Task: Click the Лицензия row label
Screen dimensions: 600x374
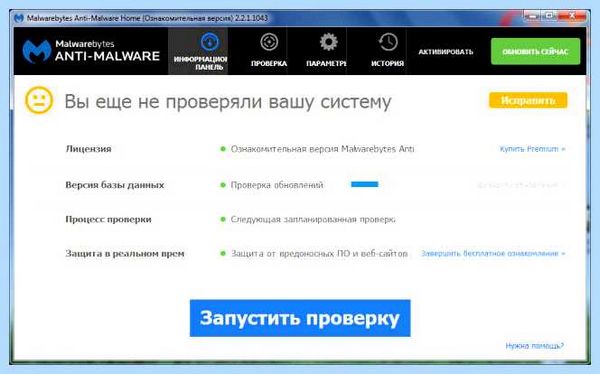Action: (x=88, y=149)
